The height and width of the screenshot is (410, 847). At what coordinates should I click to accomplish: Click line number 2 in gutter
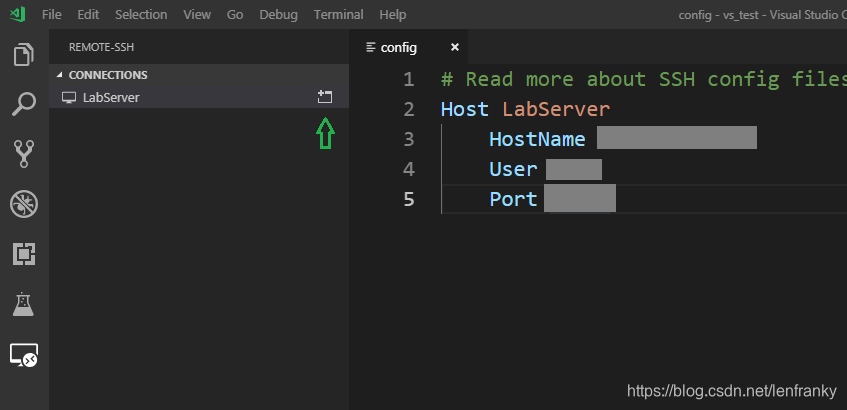(409, 110)
